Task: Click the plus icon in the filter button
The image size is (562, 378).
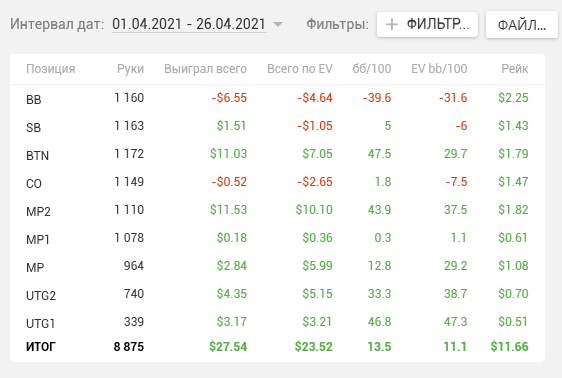Action: [x=392, y=24]
